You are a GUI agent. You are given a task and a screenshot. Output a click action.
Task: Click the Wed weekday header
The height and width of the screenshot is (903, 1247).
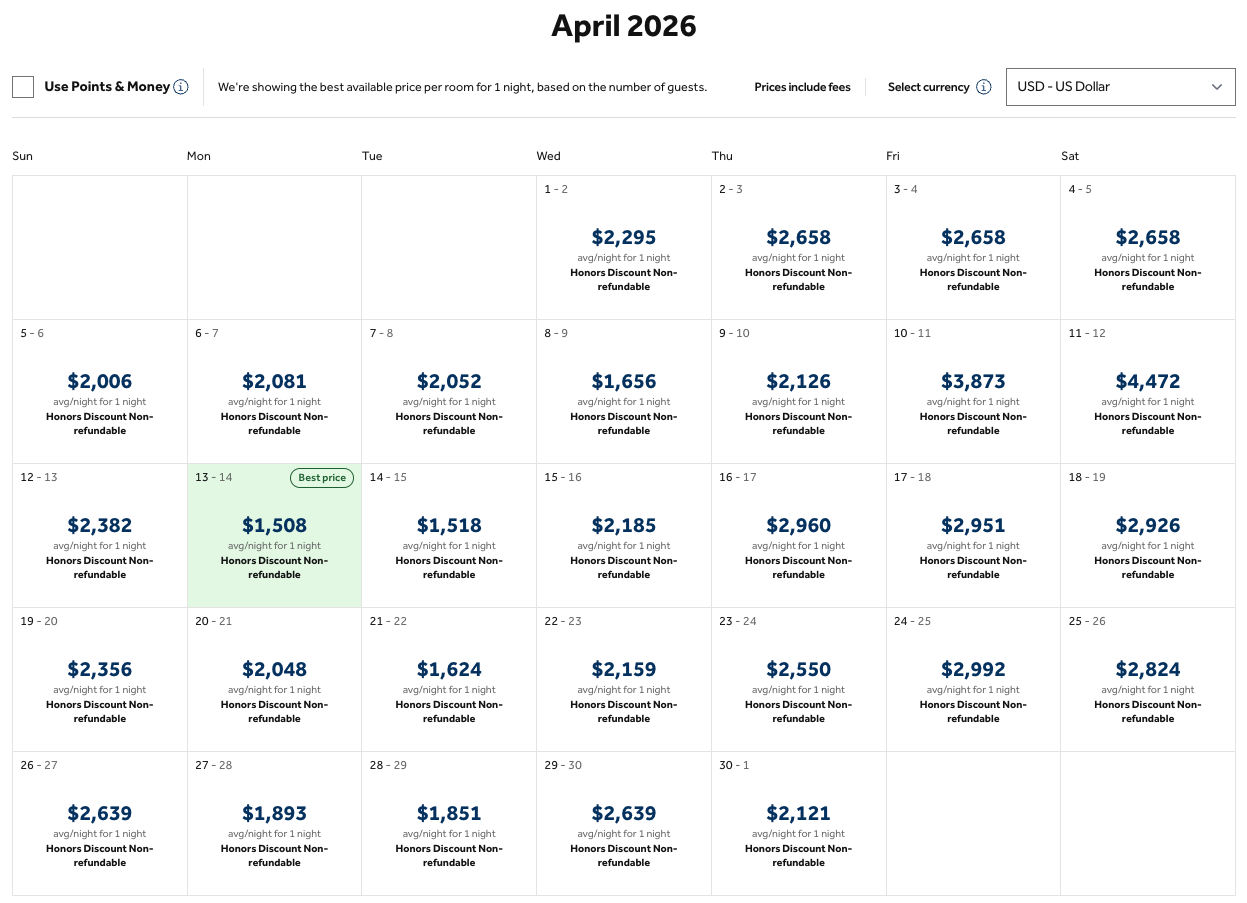[548, 156]
